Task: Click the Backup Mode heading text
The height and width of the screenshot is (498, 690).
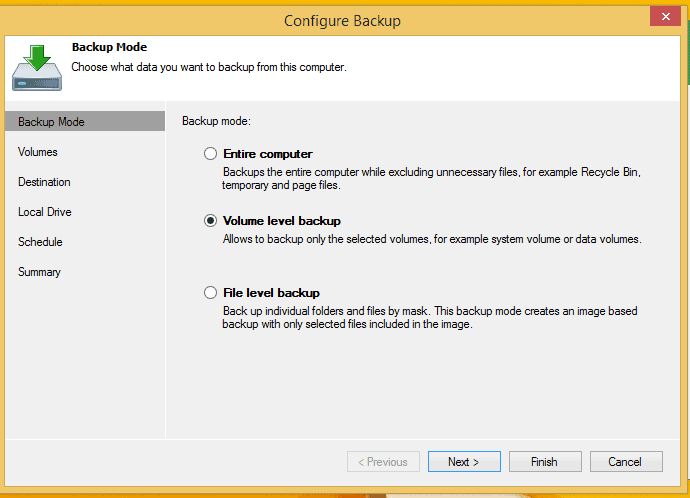Action: tap(110, 47)
